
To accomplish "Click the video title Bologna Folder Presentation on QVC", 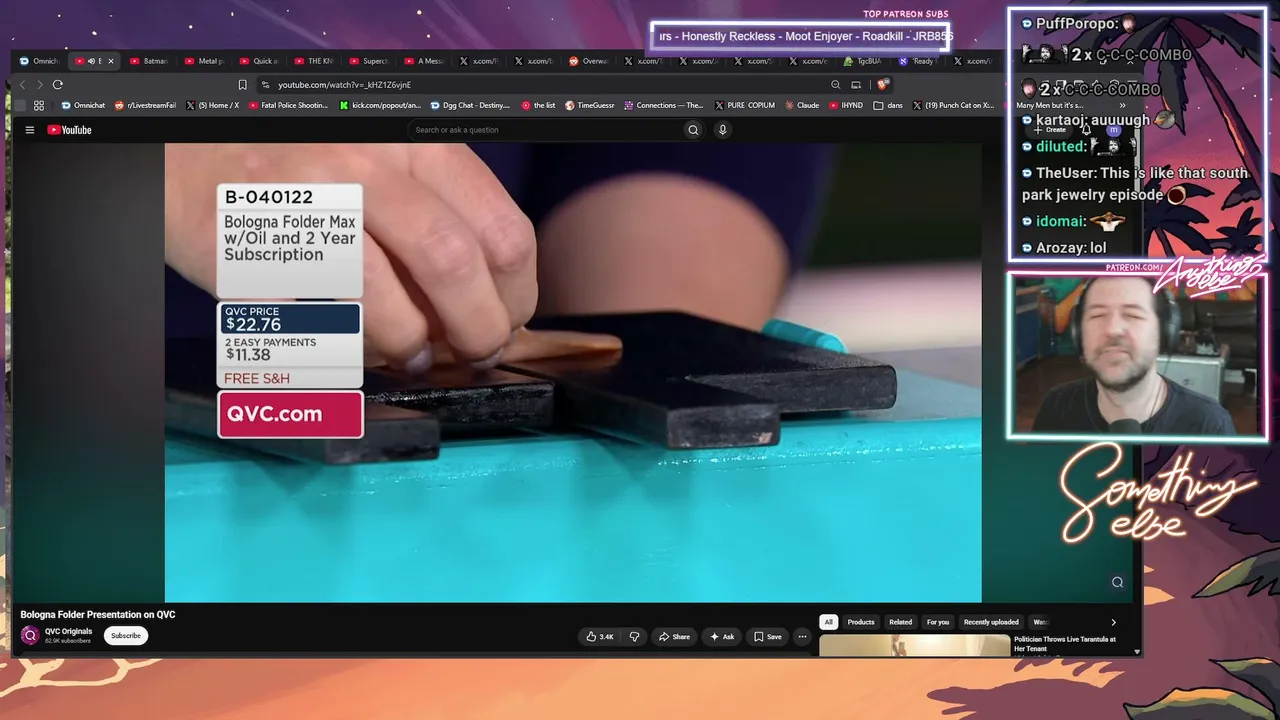I will click(98, 615).
